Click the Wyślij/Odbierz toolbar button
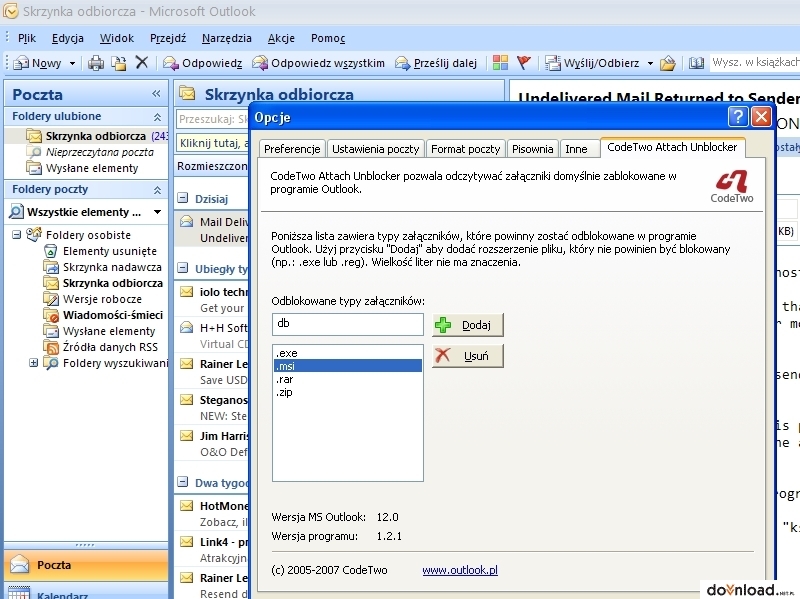The image size is (800, 599). tap(591, 63)
